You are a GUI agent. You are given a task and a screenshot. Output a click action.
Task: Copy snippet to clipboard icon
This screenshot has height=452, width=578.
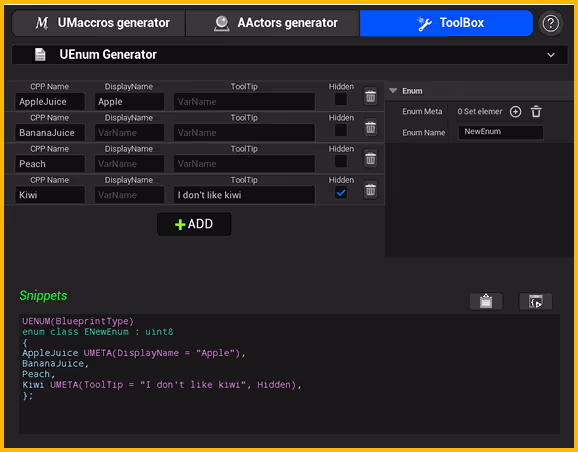pos(486,301)
